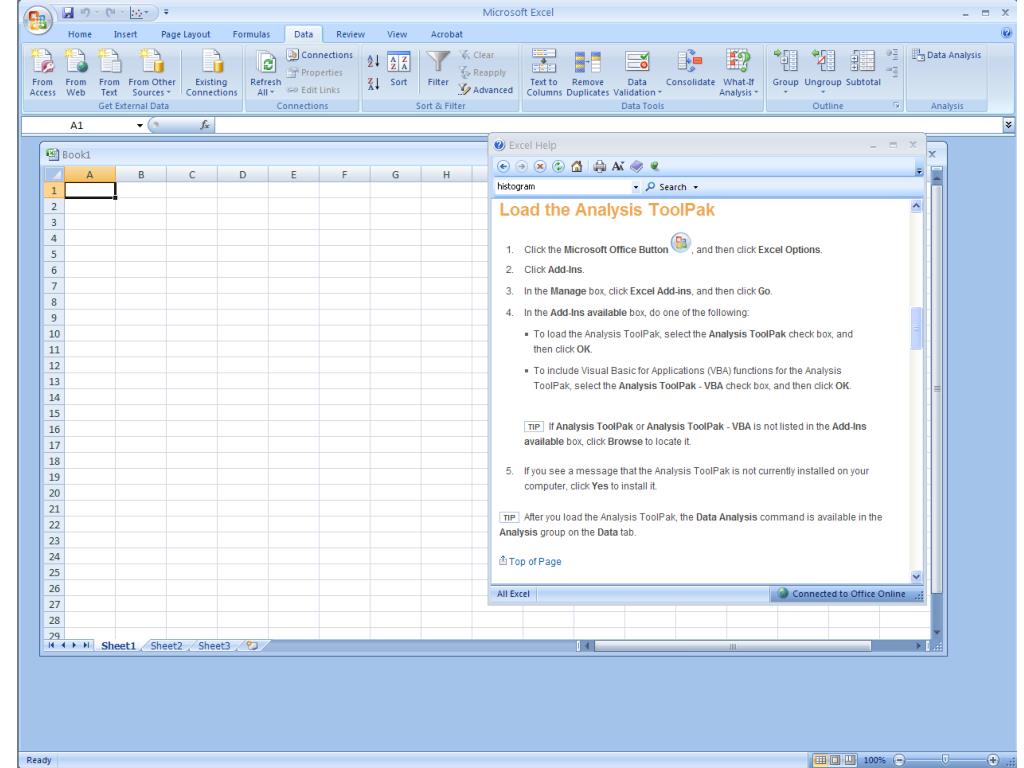The image size is (1024, 768).
Task: Go to Excel Help home
Action: click(576, 167)
